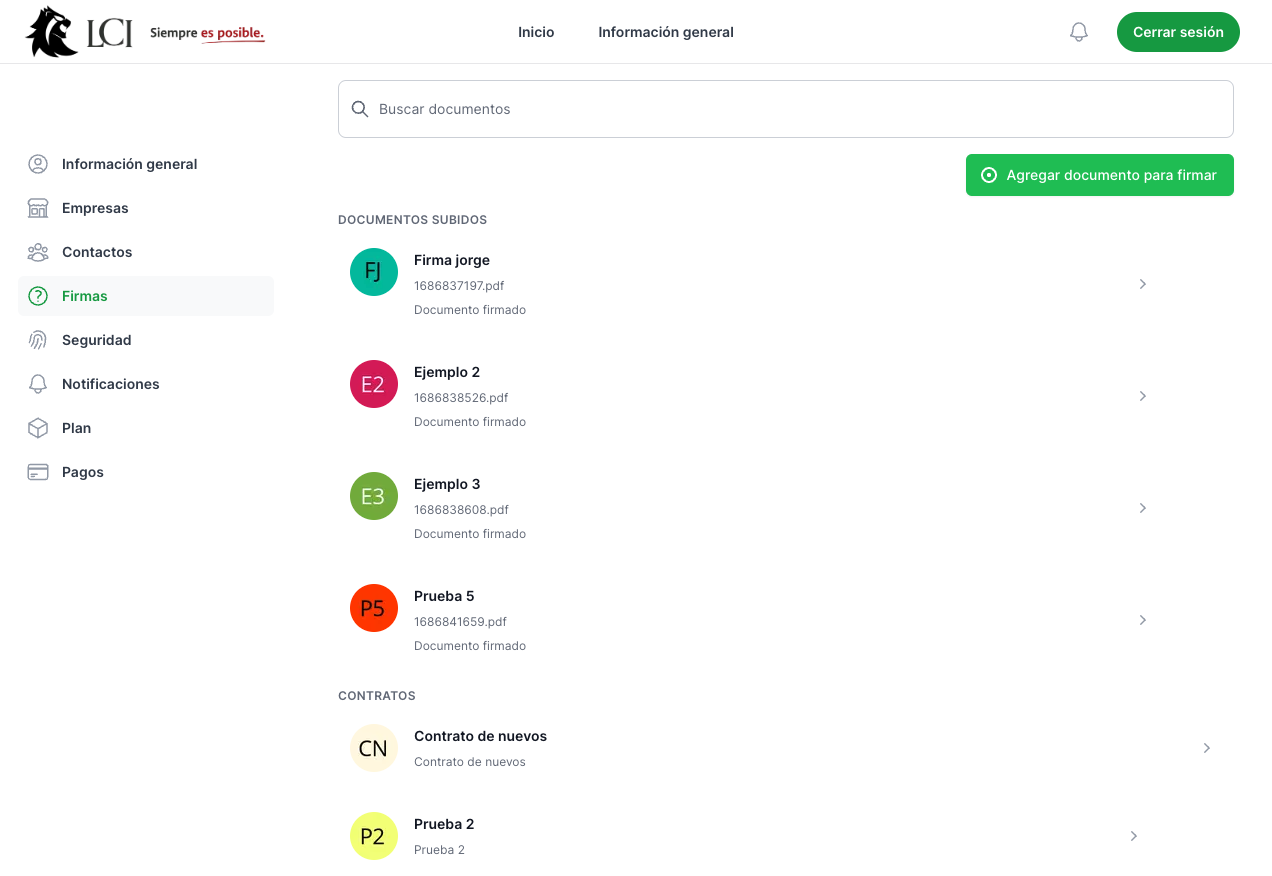Click the Pagos credit card icon
1272x876 pixels.
click(x=38, y=472)
